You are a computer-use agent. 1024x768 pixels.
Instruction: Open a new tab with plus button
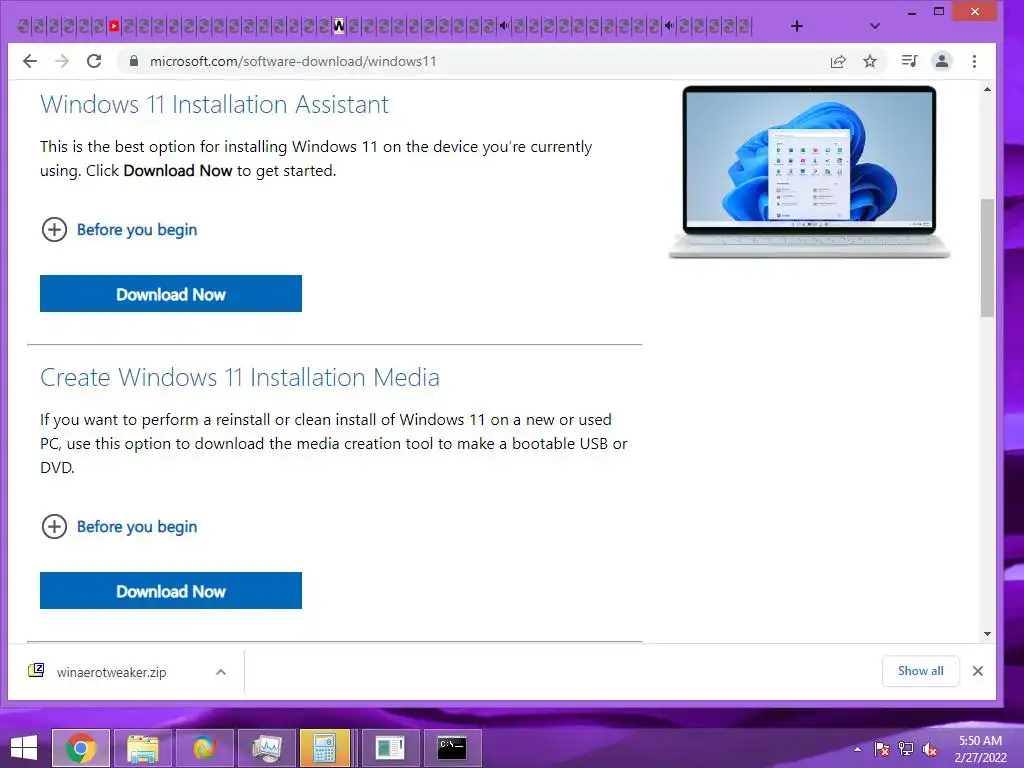pyautogui.click(x=797, y=26)
